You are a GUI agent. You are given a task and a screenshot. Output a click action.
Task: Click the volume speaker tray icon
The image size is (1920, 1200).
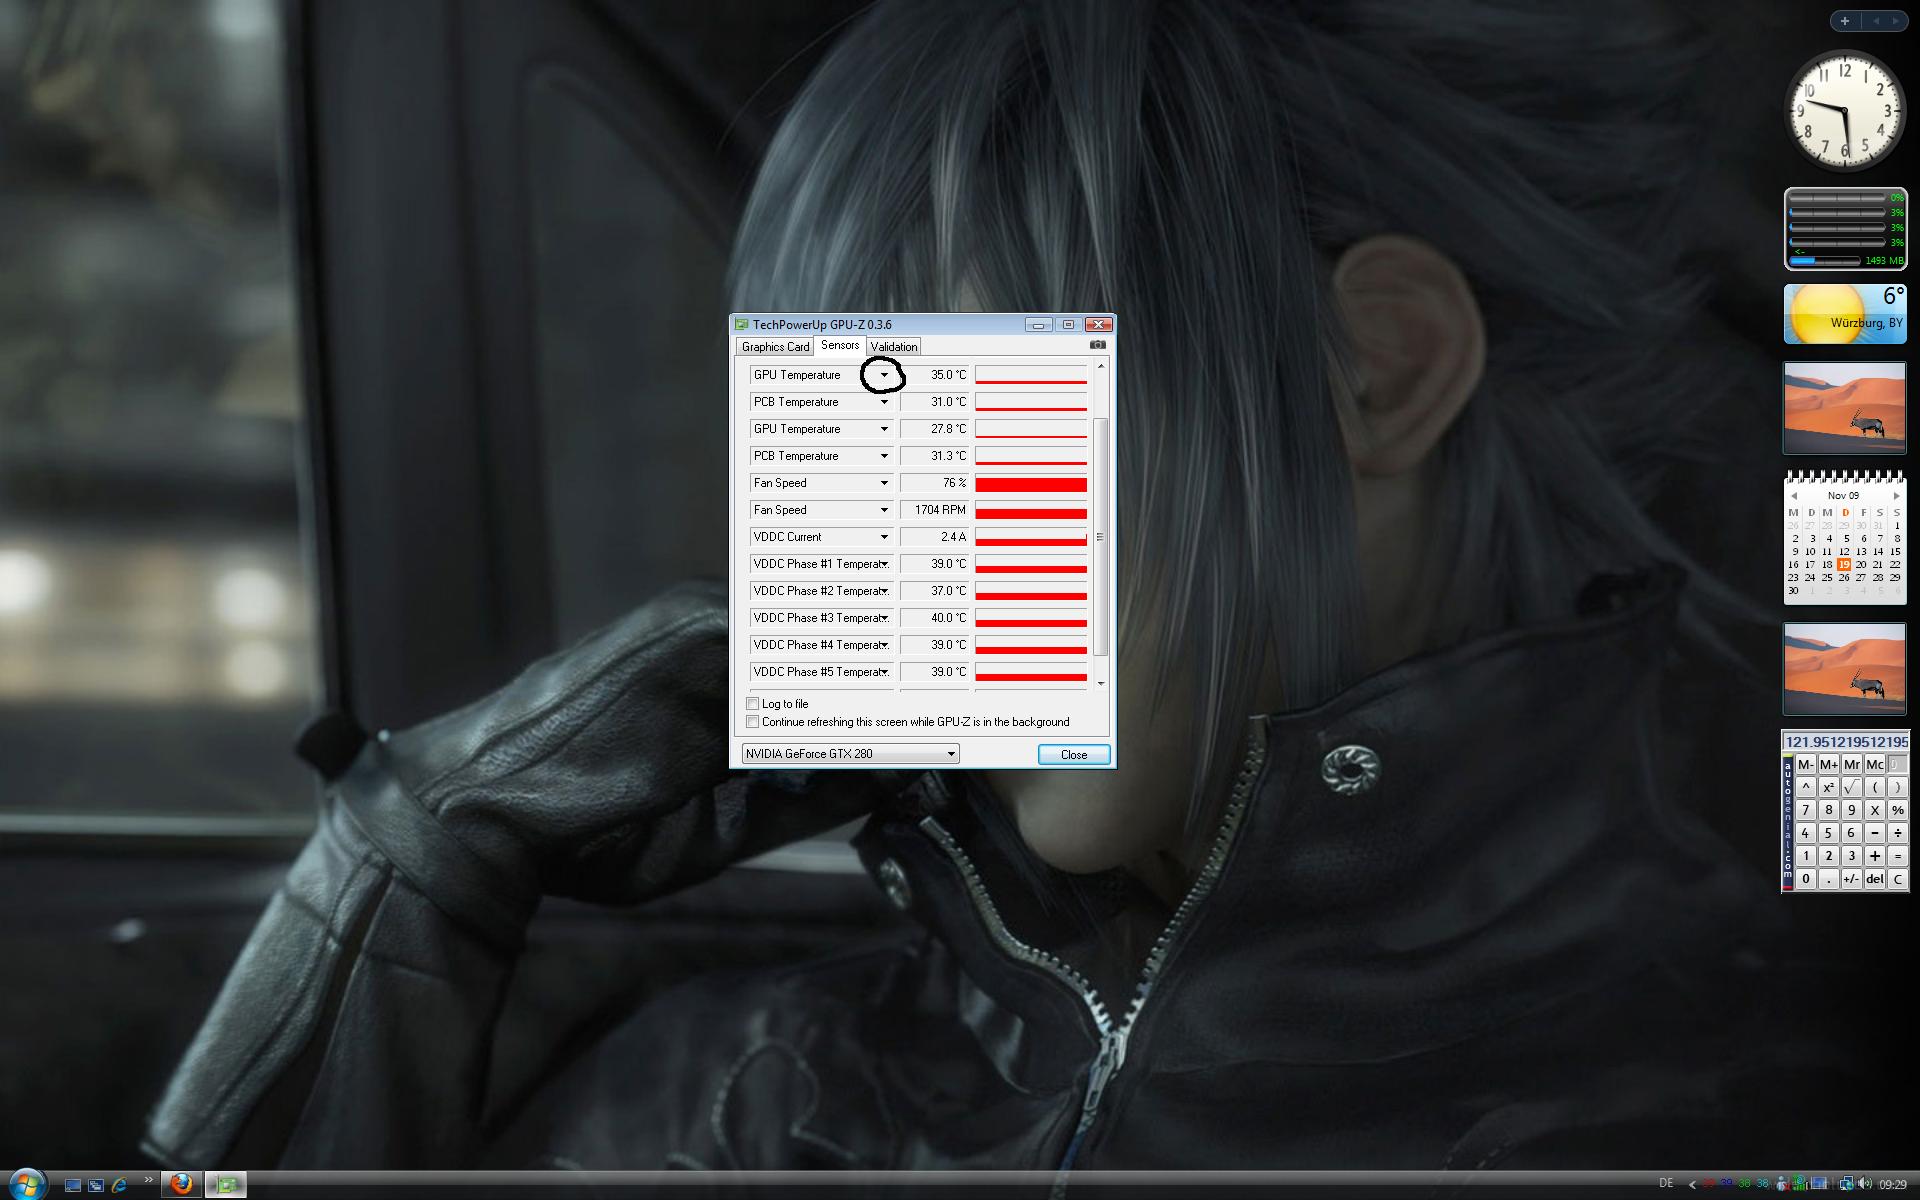(x=1864, y=1184)
